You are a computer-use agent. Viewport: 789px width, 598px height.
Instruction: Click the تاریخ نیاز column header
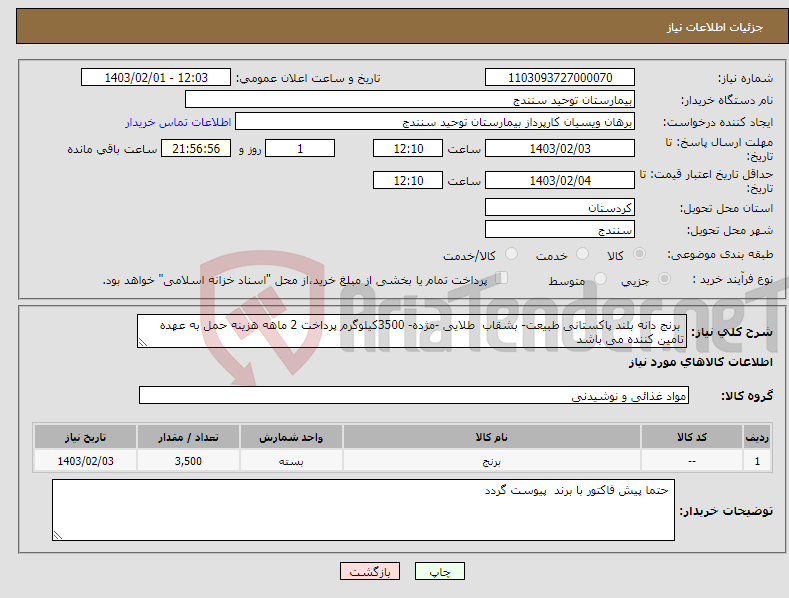[86, 437]
